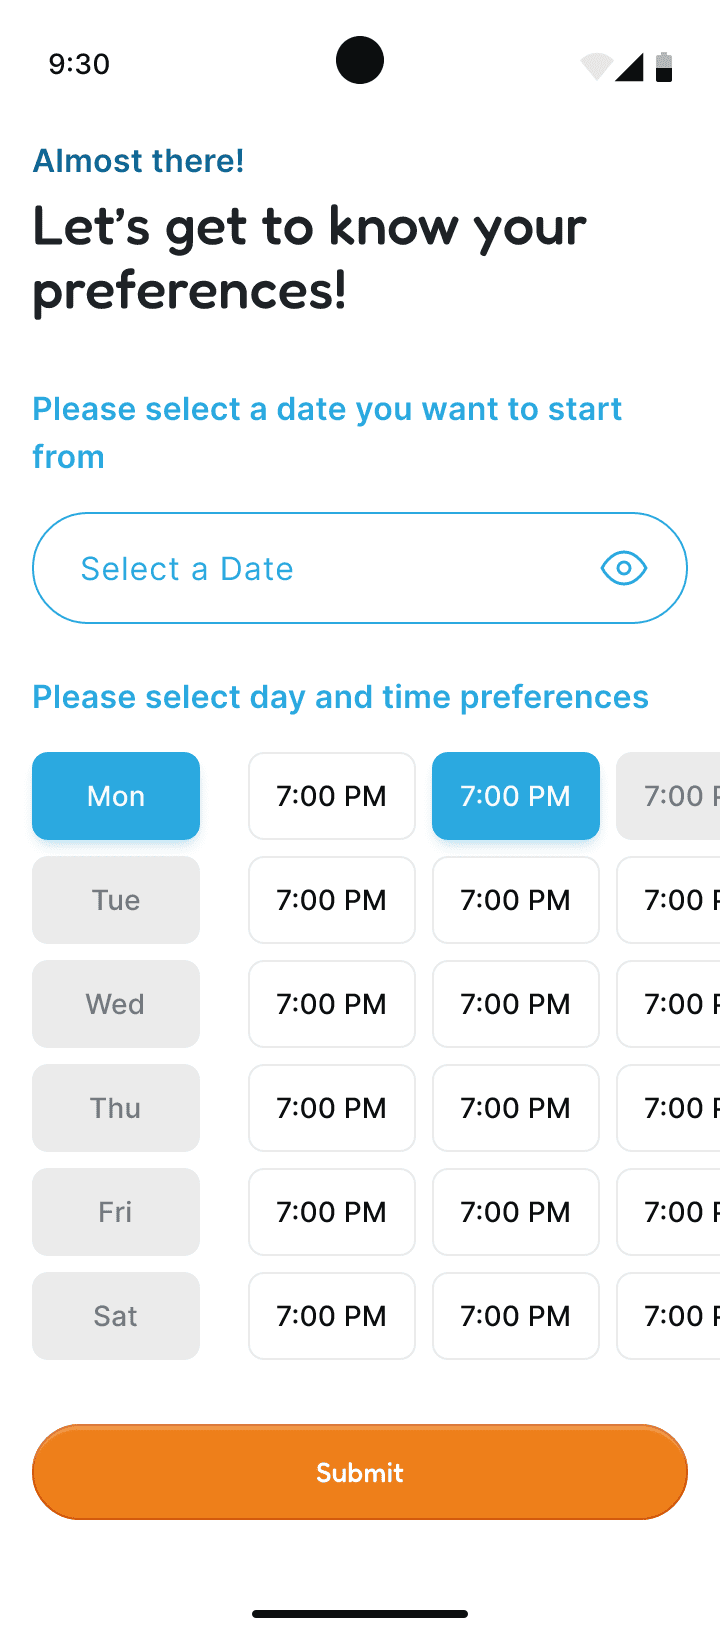This screenshot has height=1638, width=720.
Task: Click the eye icon in date field
Action: click(624, 568)
